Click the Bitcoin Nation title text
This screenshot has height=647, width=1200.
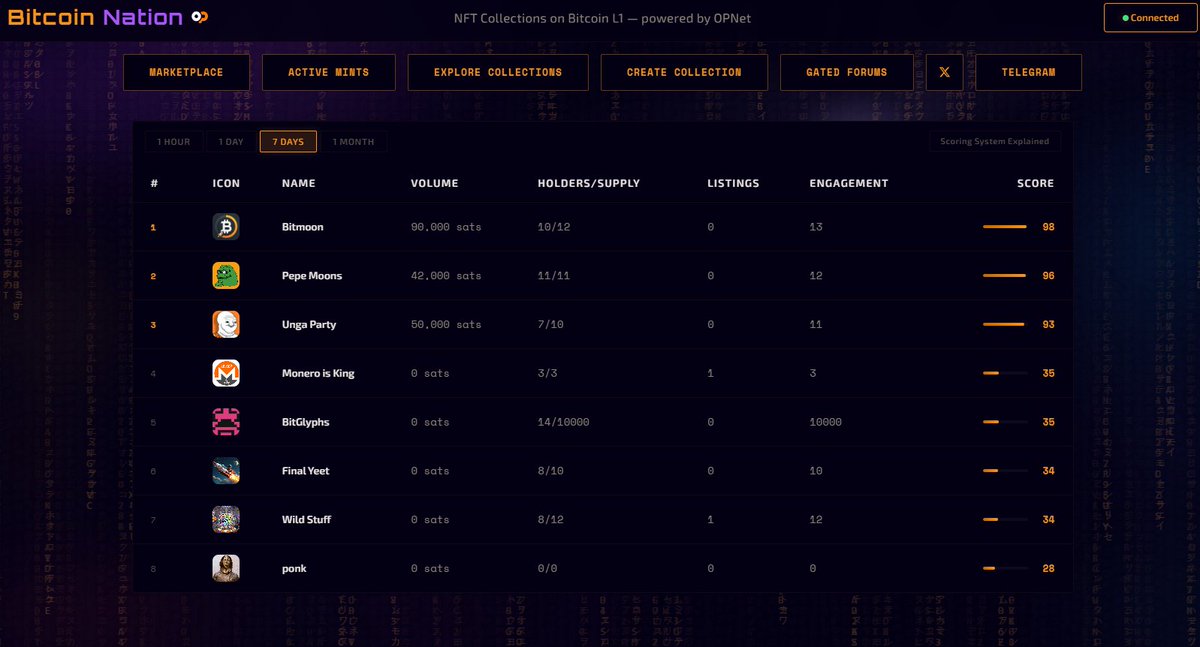coord(95,17)
